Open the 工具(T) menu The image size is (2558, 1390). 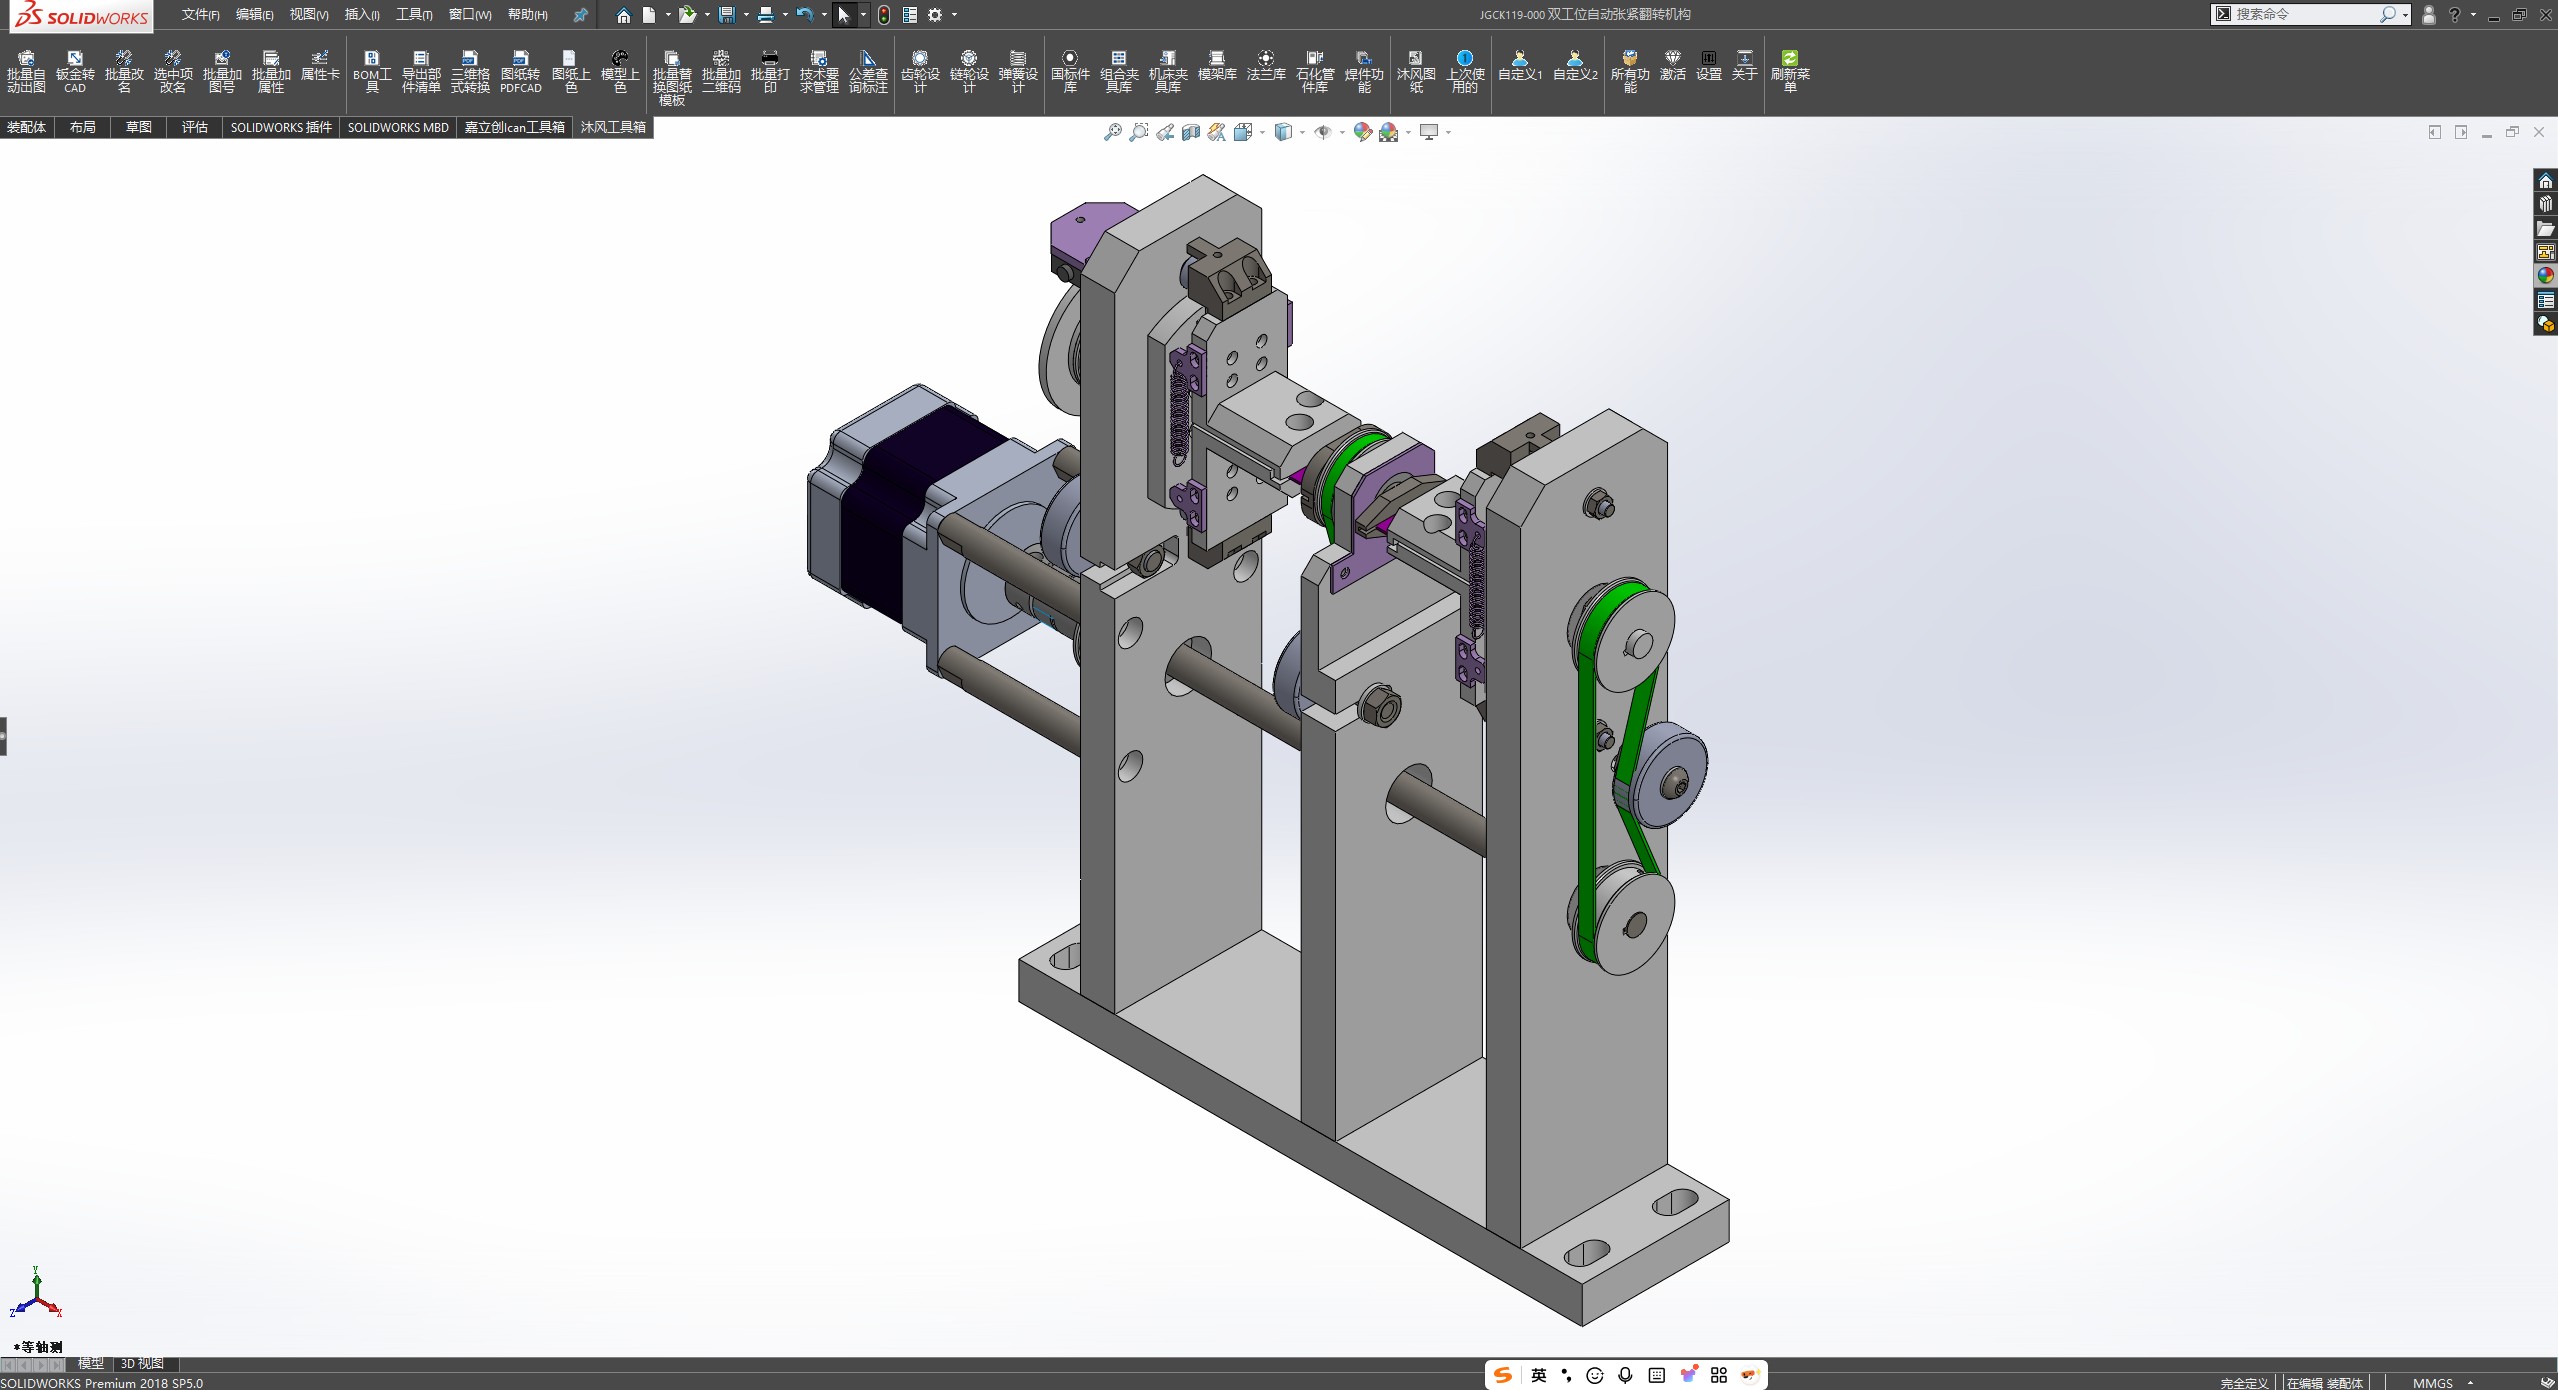(x=413, y=15)
